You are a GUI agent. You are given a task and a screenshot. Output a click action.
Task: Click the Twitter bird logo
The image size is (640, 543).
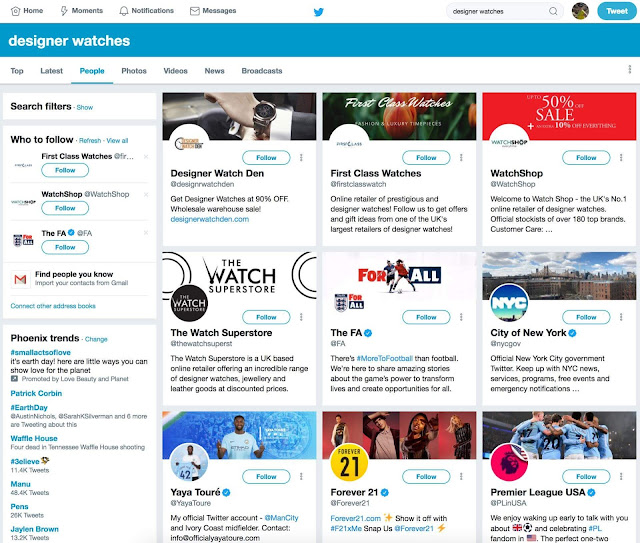point(319,12)
